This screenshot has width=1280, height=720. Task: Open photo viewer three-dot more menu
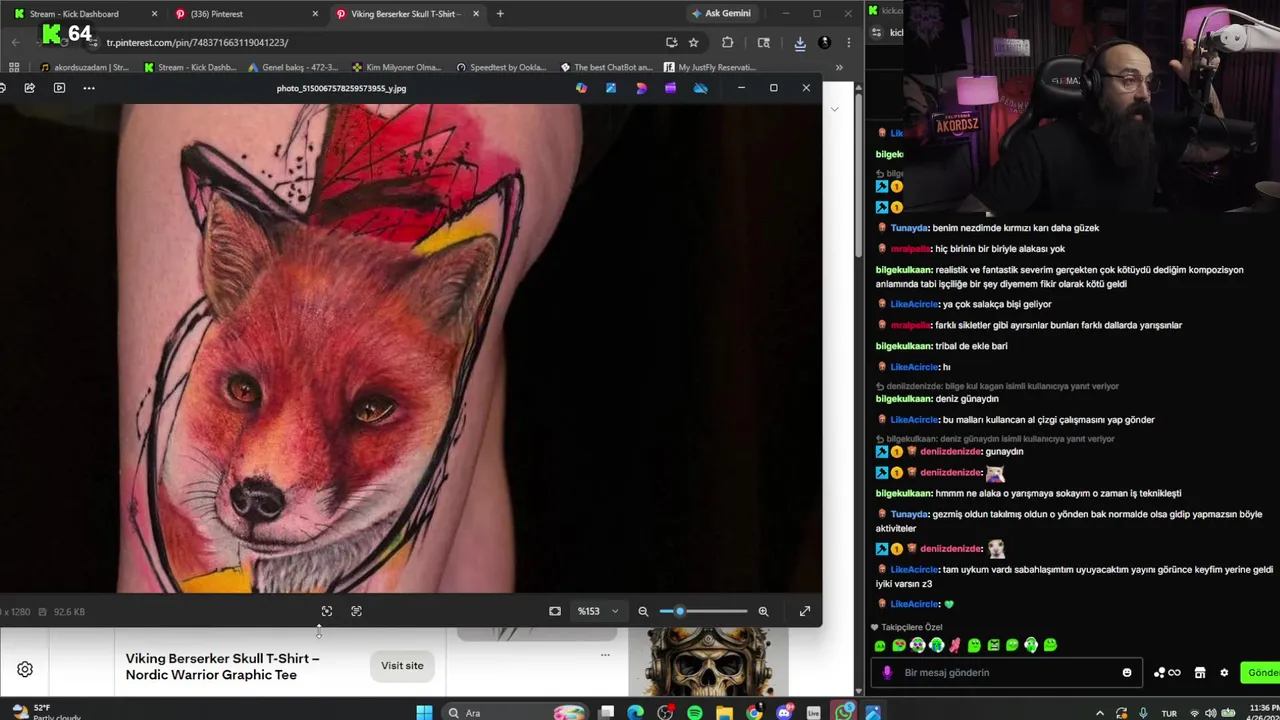[89, 88]
